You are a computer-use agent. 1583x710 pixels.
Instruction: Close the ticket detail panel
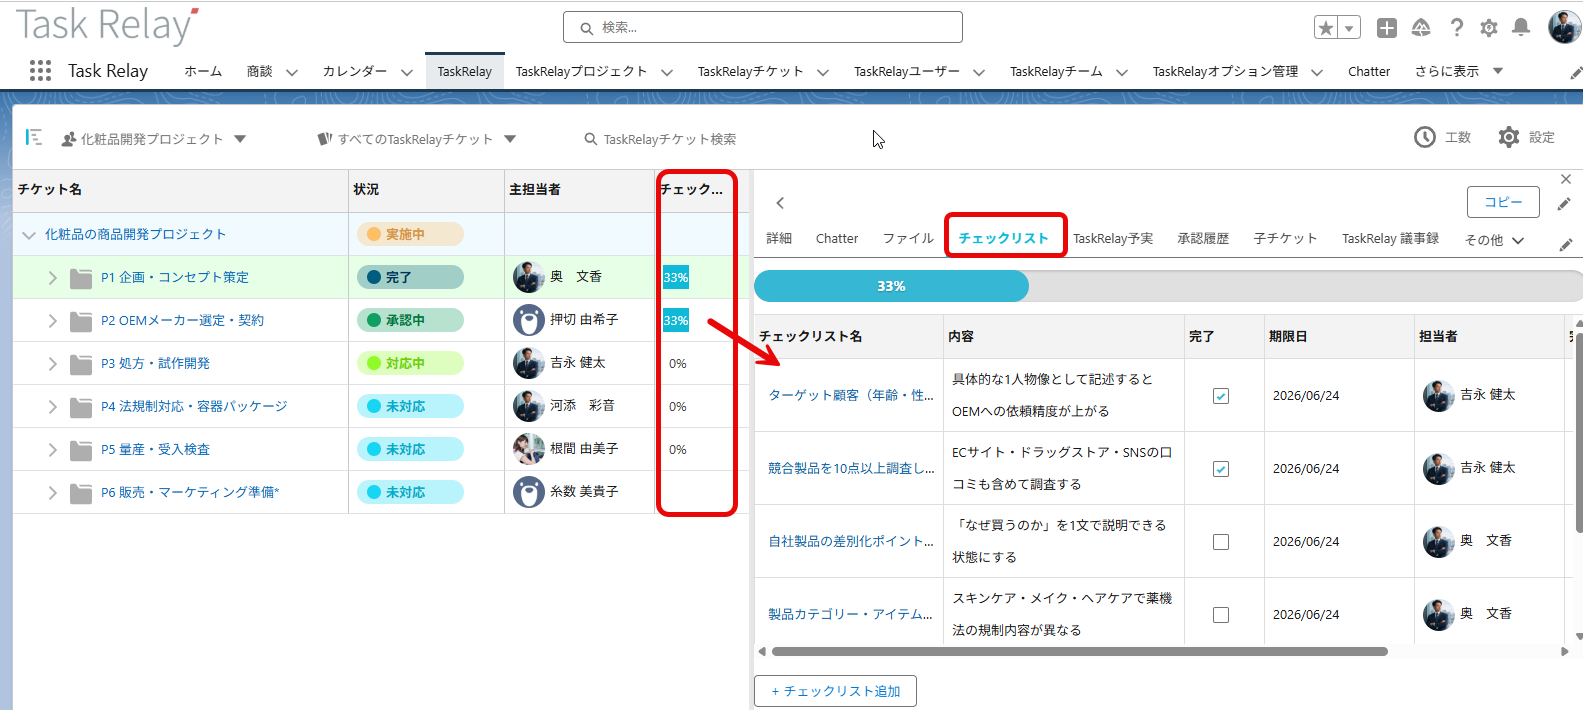pyautogui.click(x=1566, y=179)
